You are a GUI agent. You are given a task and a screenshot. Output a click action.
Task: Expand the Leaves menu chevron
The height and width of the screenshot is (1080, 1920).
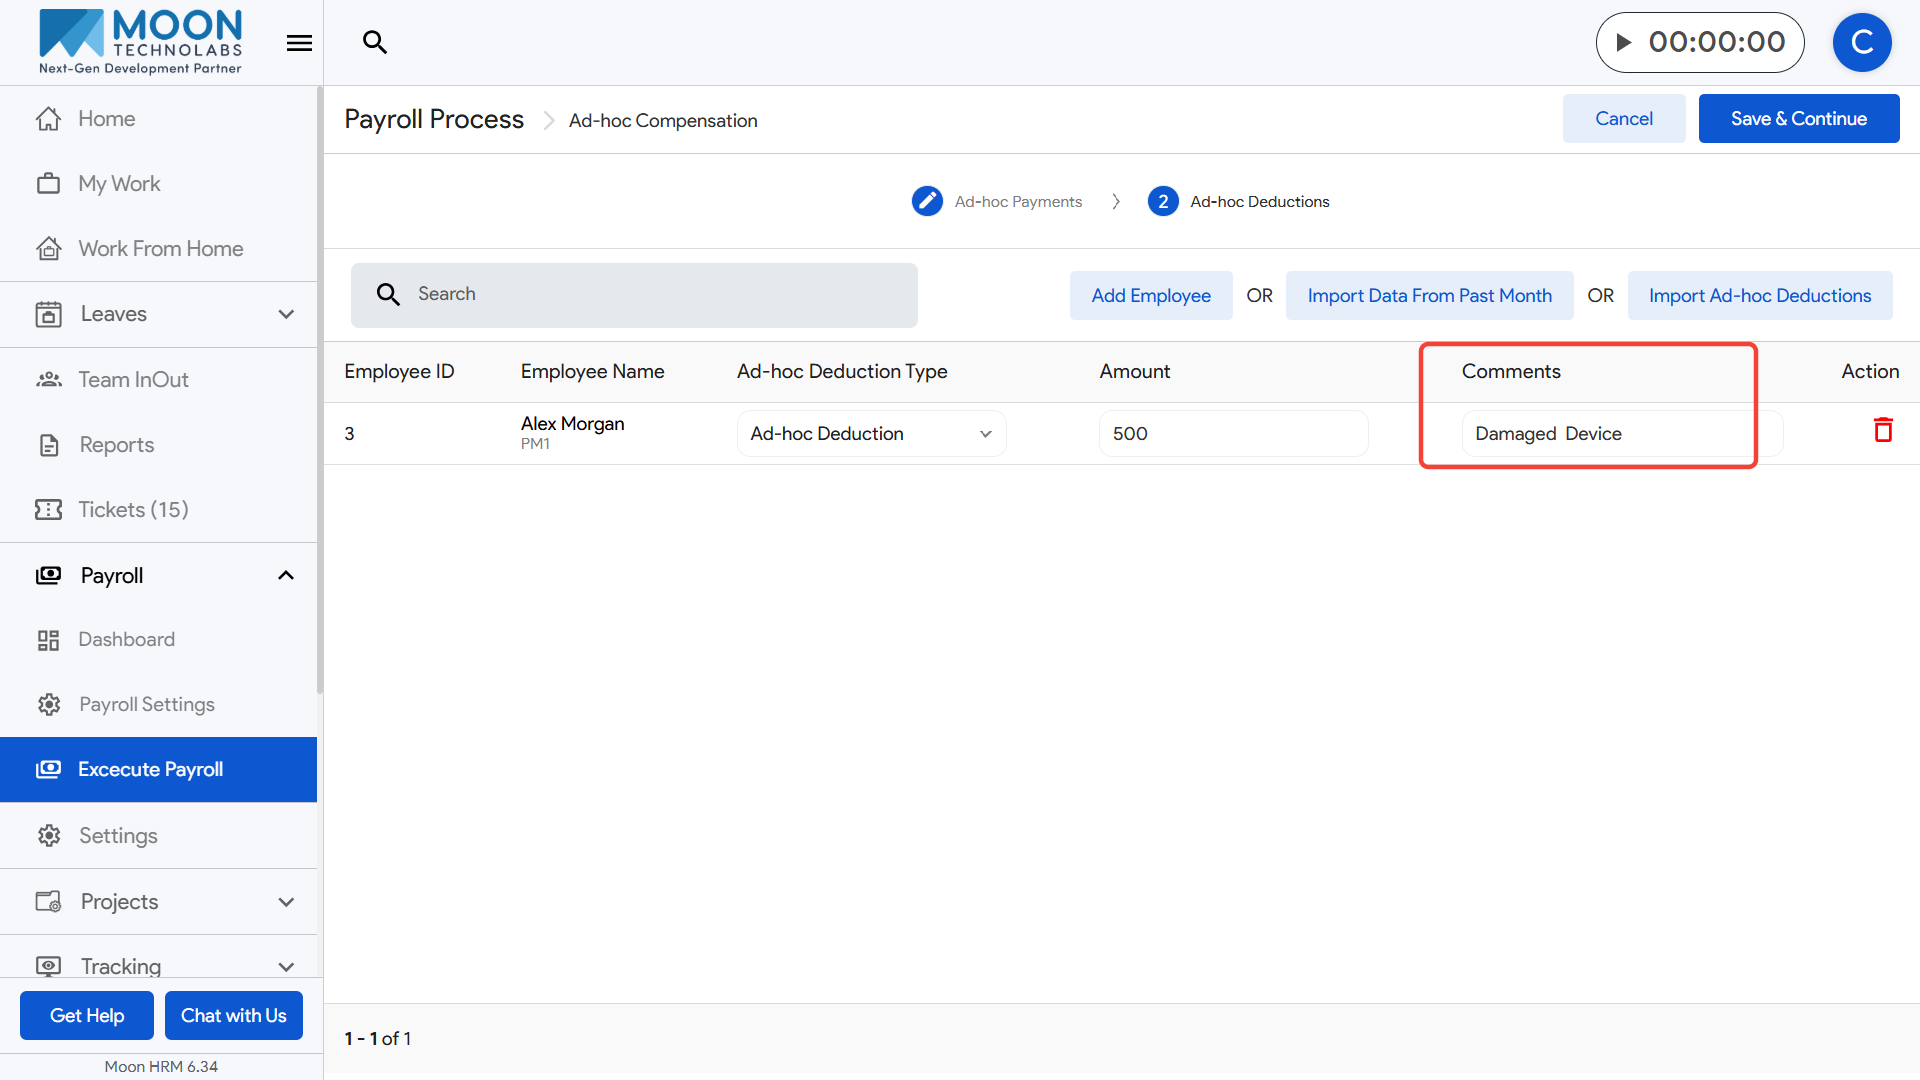tap(286, 314)
